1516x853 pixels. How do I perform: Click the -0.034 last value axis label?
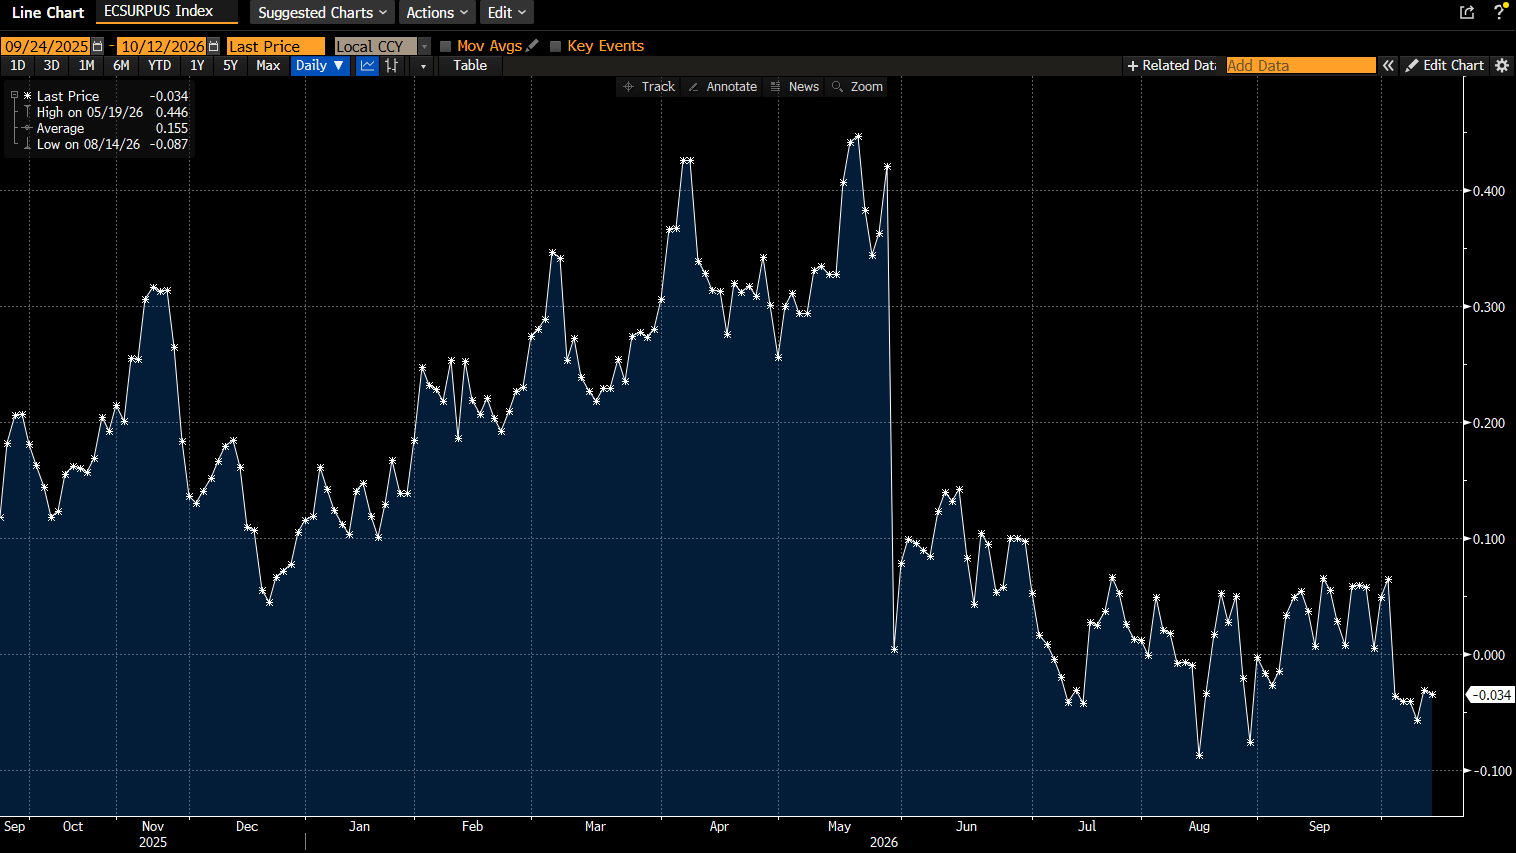[1491, 695]
